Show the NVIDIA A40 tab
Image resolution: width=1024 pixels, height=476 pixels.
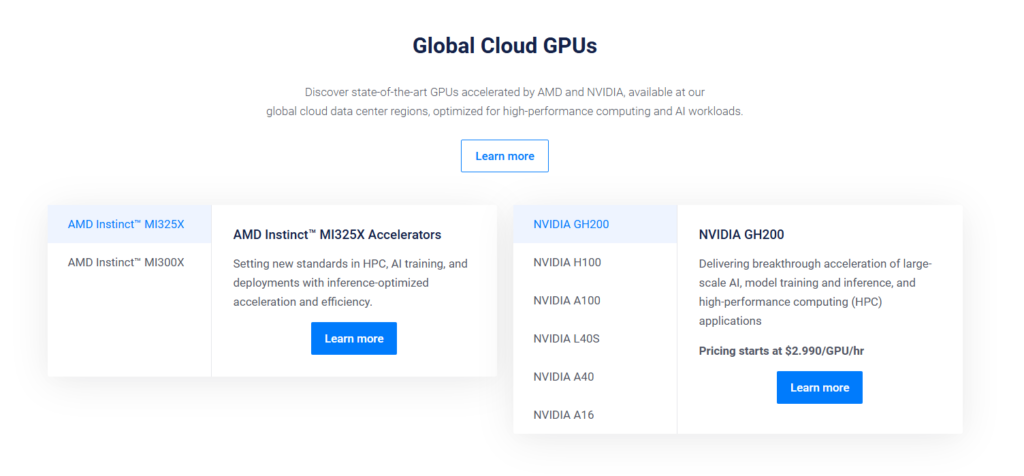tap(595, 376)
